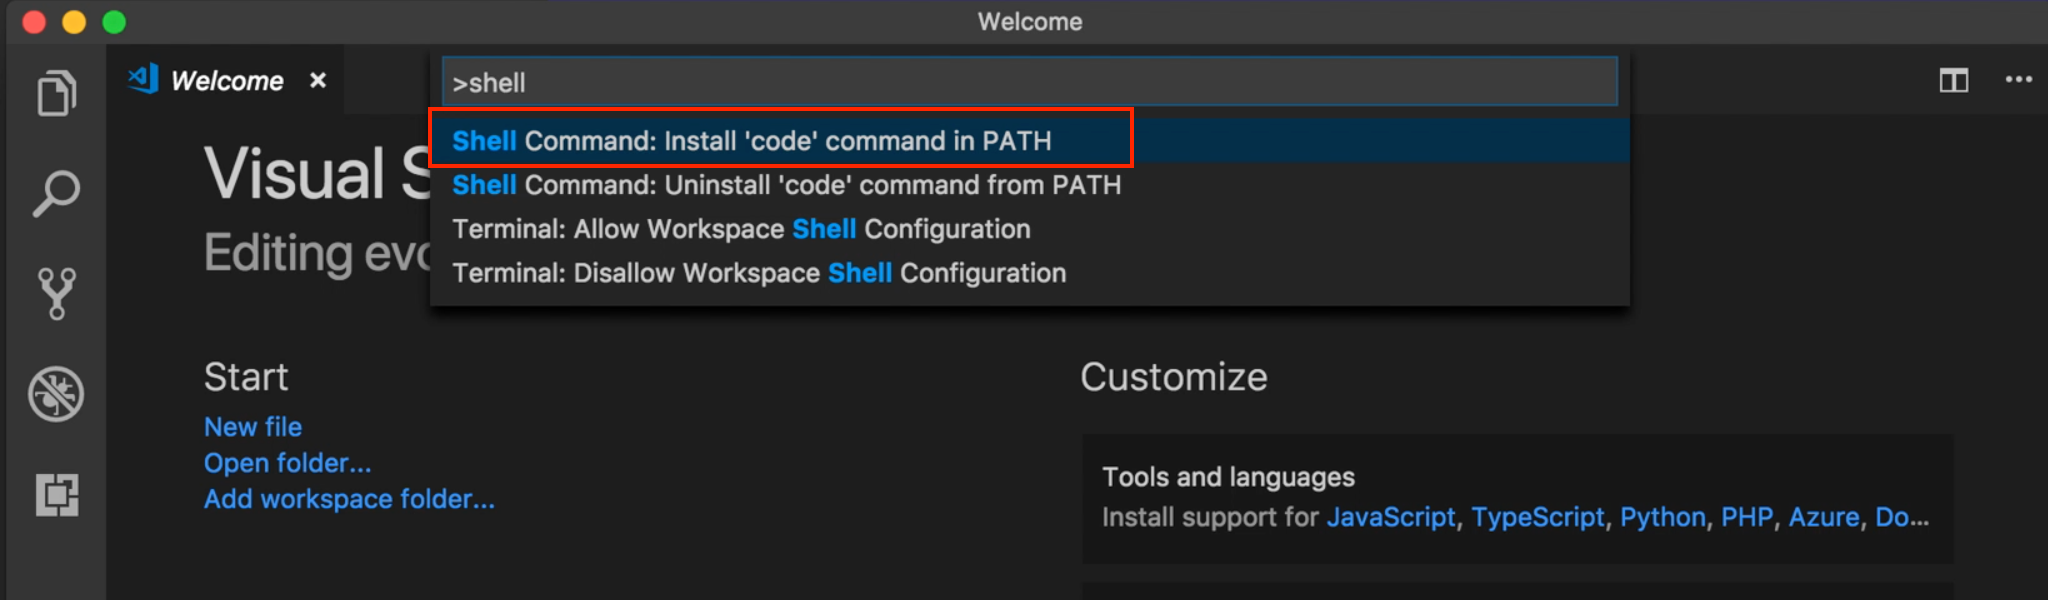The height and width of the screenshot is (600, 2048).
Task: Install Python language support link
Action: [x=1663, y=517]
